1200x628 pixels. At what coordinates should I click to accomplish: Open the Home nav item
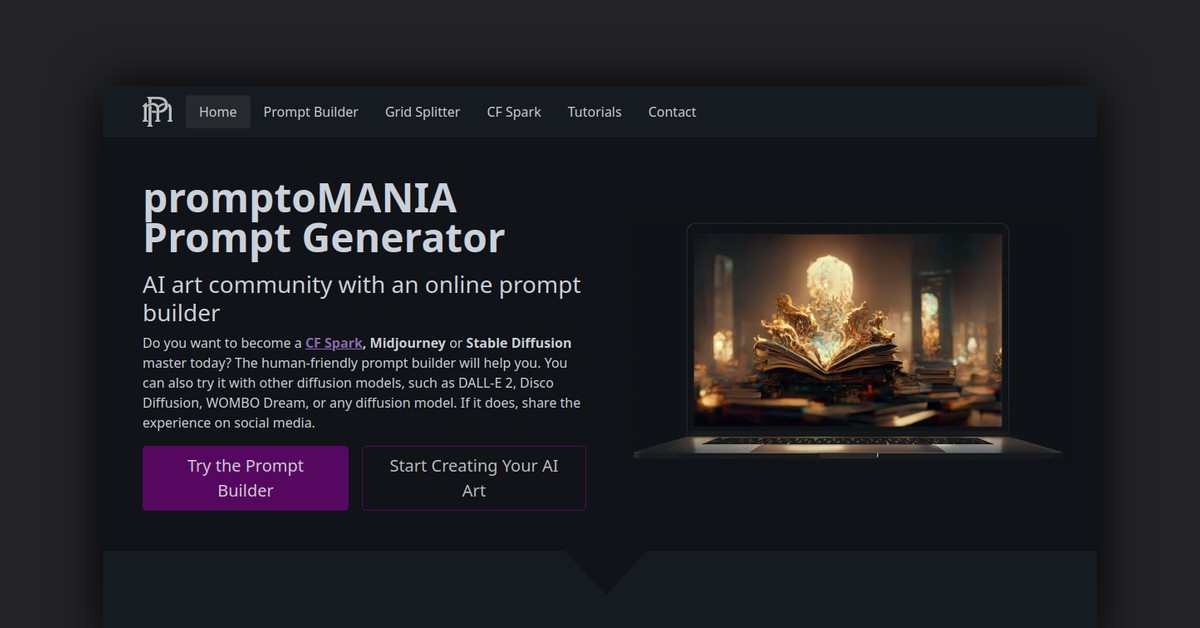218,112
